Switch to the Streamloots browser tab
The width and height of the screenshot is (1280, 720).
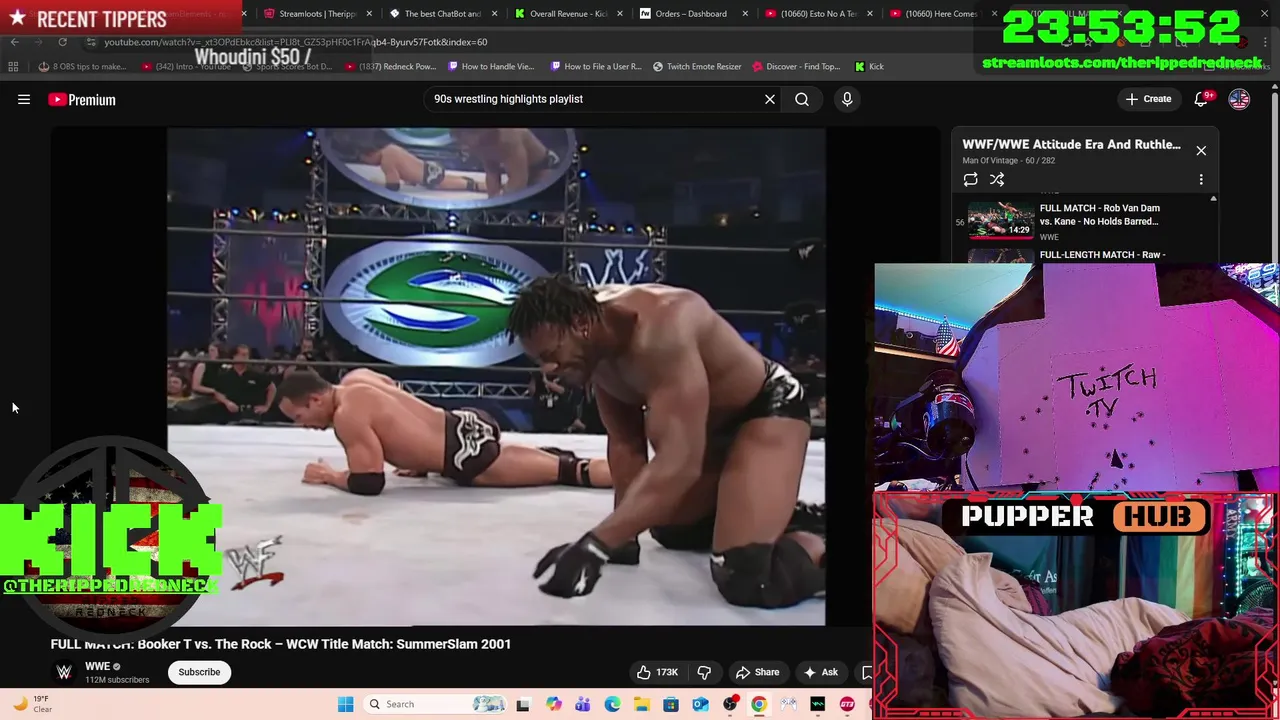pyautogui.click(x=318, y=14)
